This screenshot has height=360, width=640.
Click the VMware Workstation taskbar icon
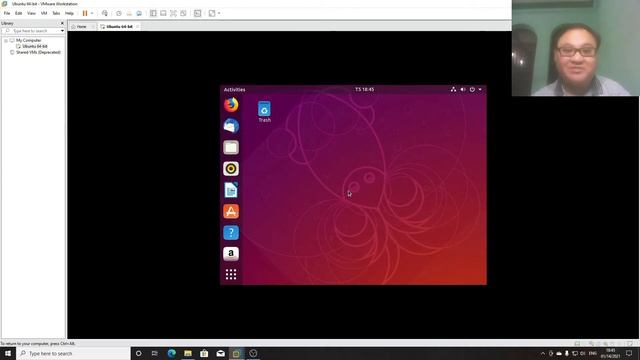coord(236,353)
